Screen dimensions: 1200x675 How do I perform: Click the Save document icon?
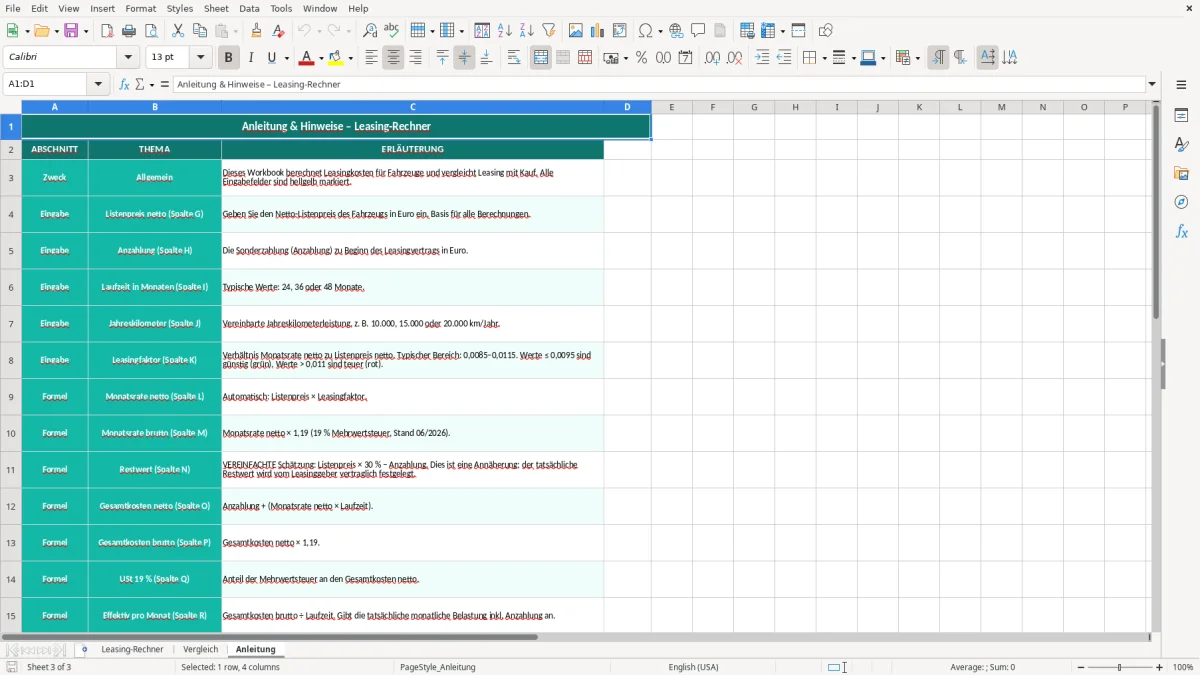pos(71,31)
